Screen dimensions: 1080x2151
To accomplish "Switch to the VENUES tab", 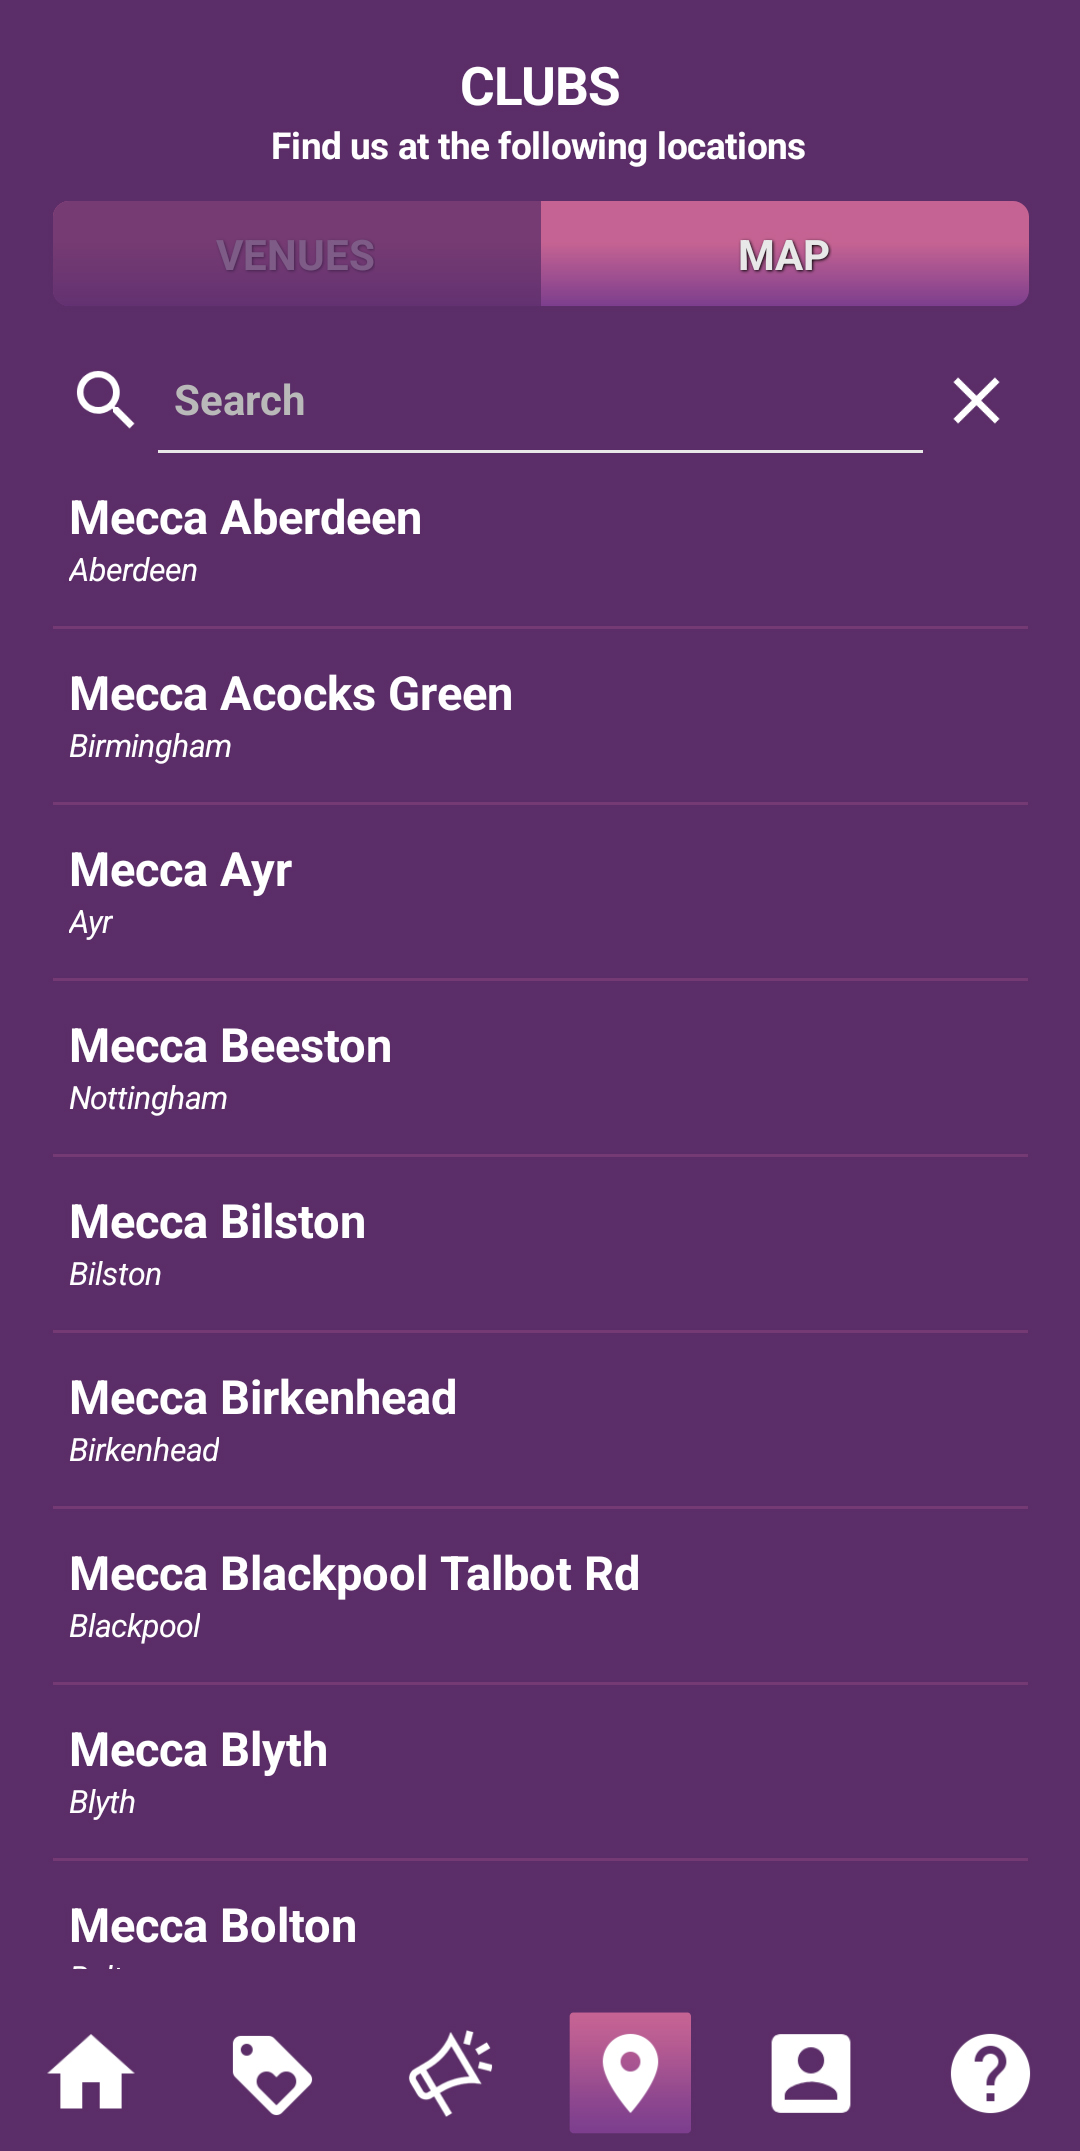I will (297, 254).
